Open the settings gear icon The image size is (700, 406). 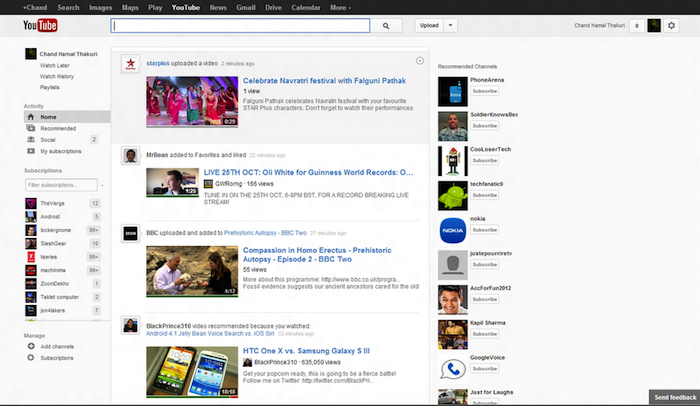[671, 25]
